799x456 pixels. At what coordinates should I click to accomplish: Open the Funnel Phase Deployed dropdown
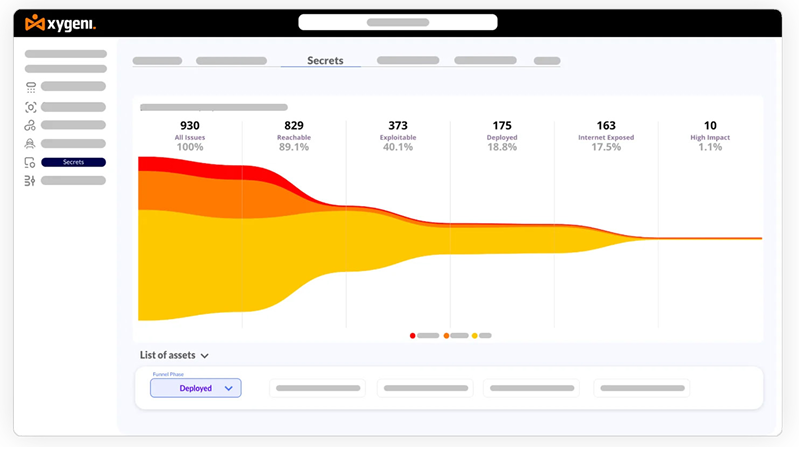pyautogui.click(x=196, y=388)
